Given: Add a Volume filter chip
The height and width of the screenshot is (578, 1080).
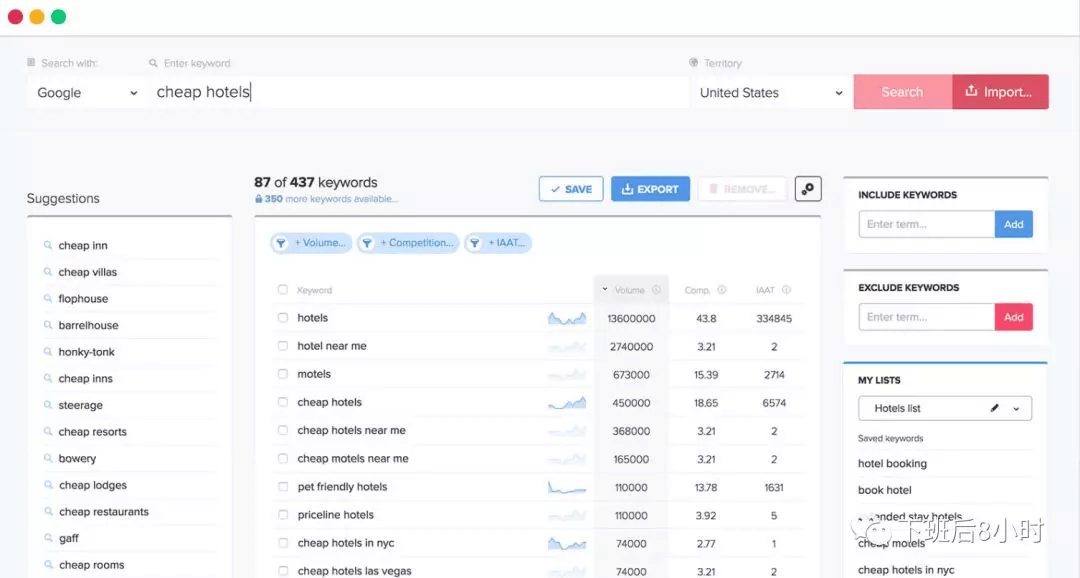Looking at the screenshot, I should click(x=311, y=243).
